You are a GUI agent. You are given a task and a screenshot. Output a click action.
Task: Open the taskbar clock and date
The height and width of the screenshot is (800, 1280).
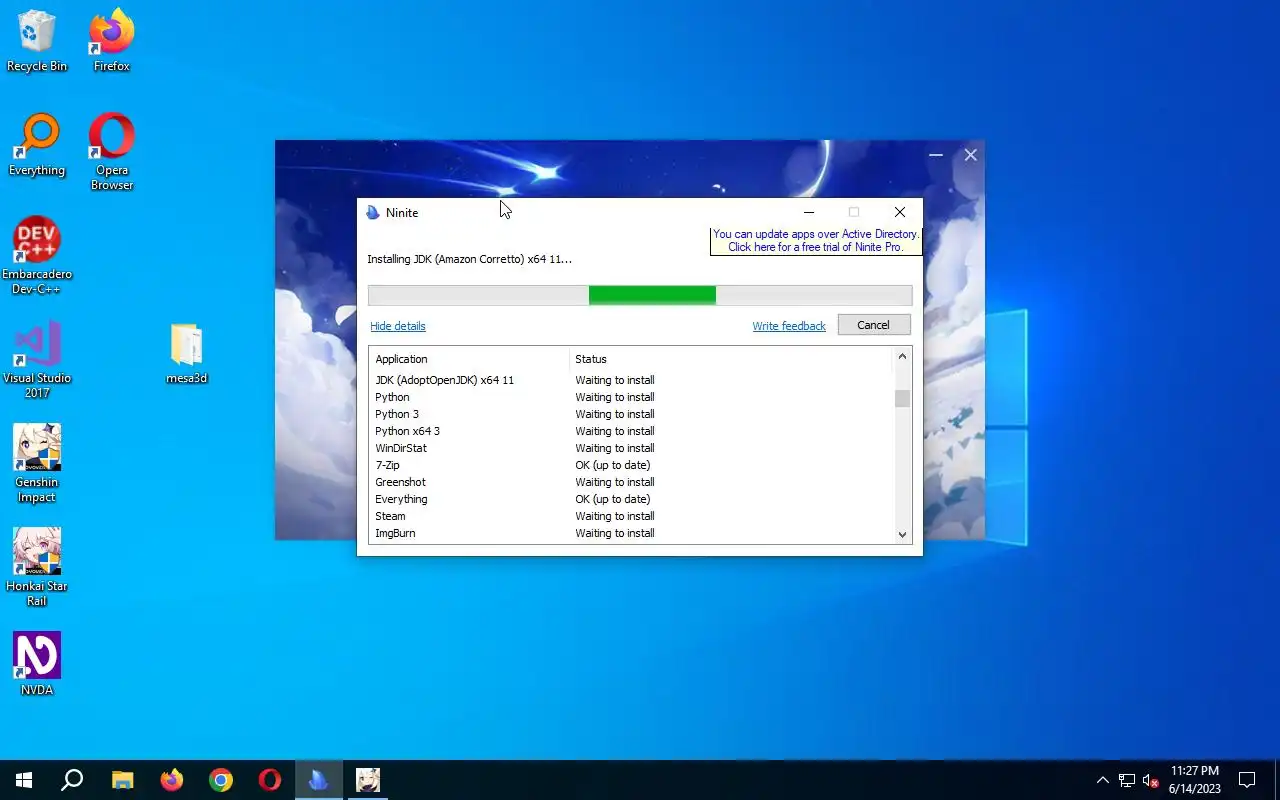1195,780
